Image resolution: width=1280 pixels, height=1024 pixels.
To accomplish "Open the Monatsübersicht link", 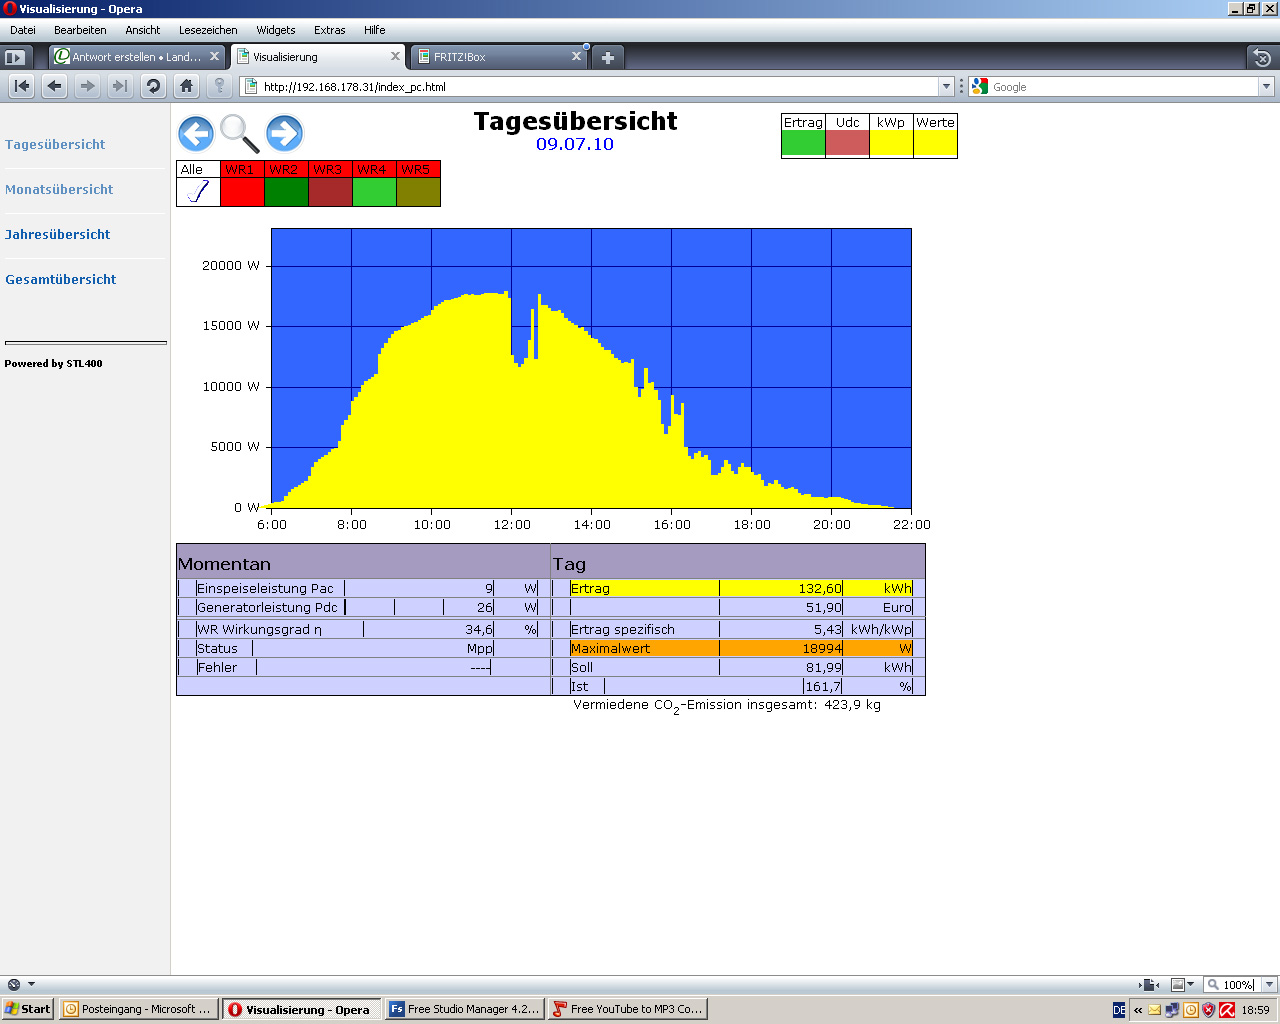I will [59, 189].
